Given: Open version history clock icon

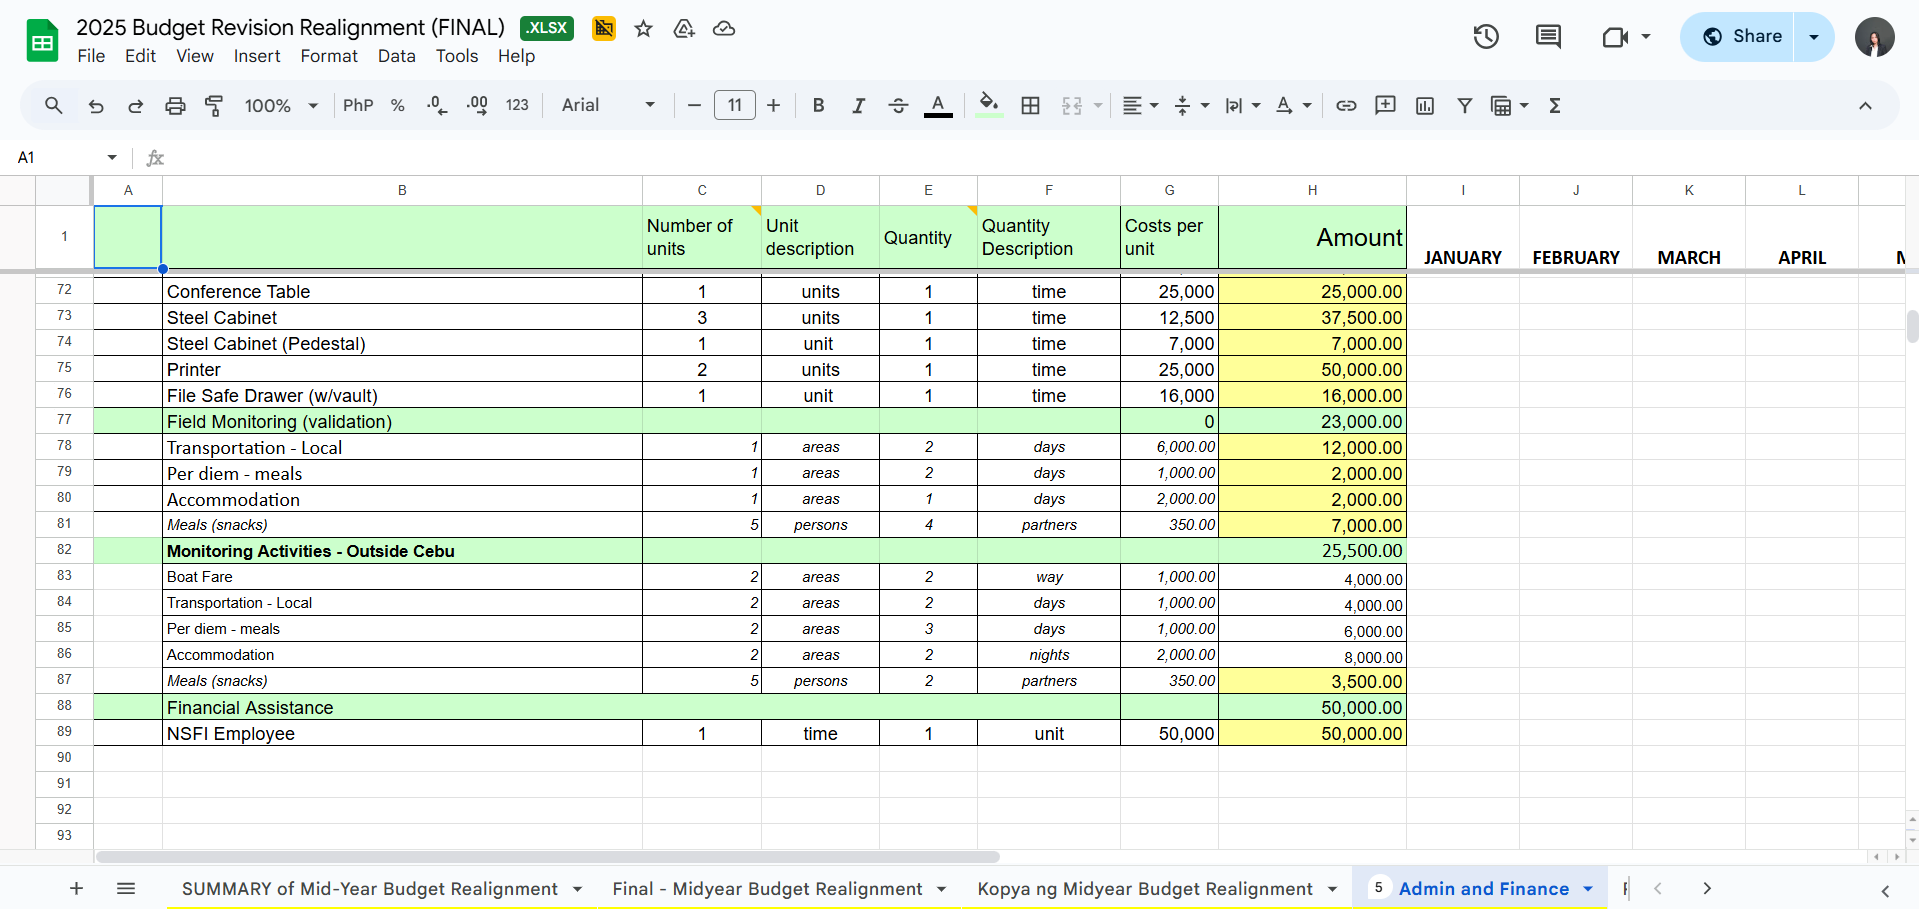Looking at the screenshot, I should [x=1486, y=37].
